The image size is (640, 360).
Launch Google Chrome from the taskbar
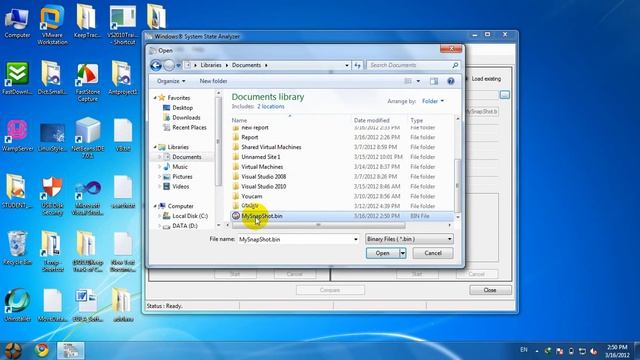(x=41, y=350)
